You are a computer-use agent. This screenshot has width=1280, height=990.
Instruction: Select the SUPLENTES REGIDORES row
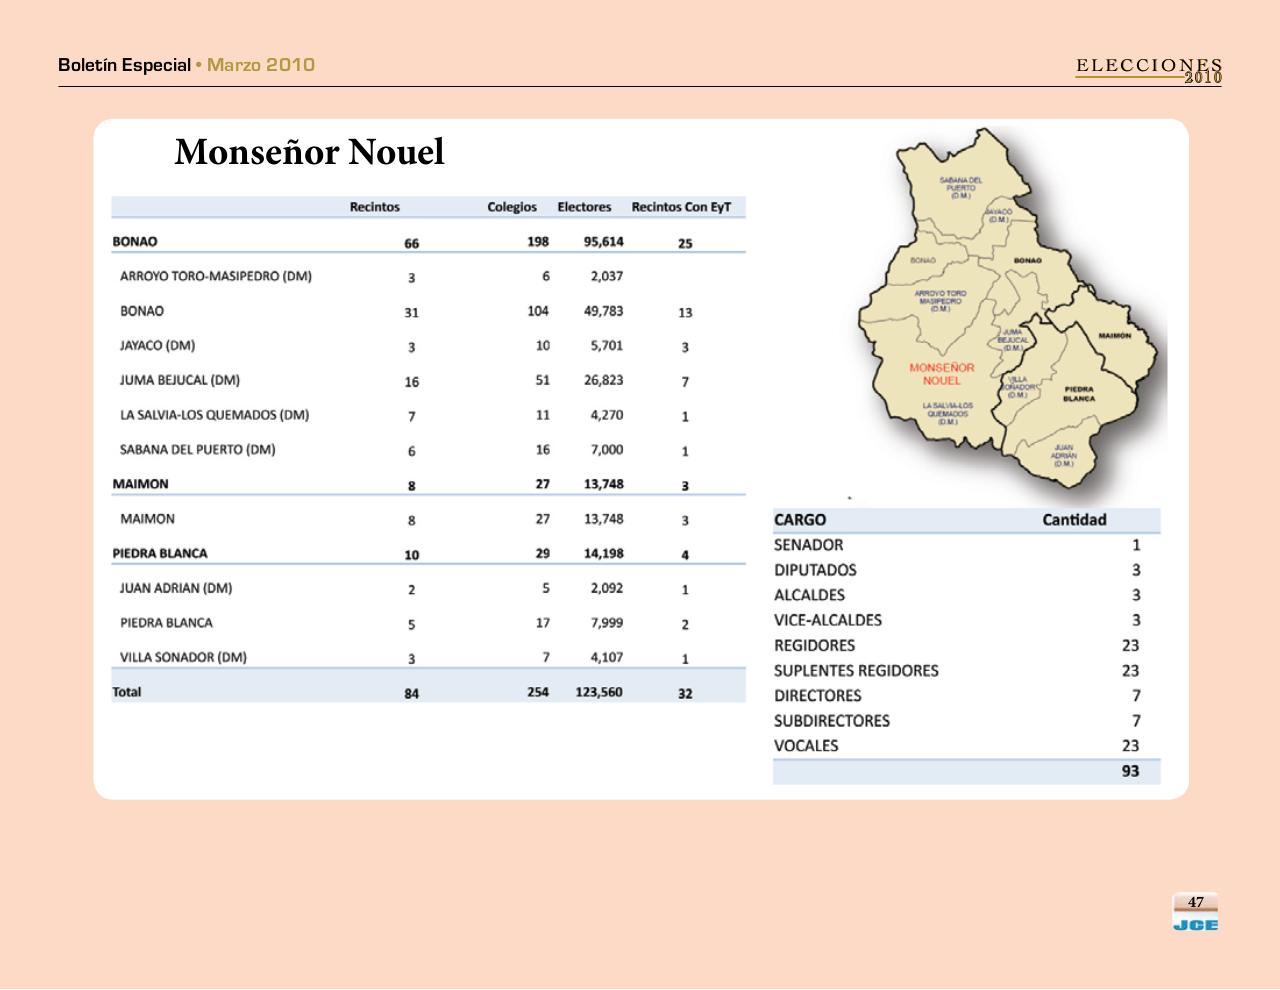(x=856, y=670)
